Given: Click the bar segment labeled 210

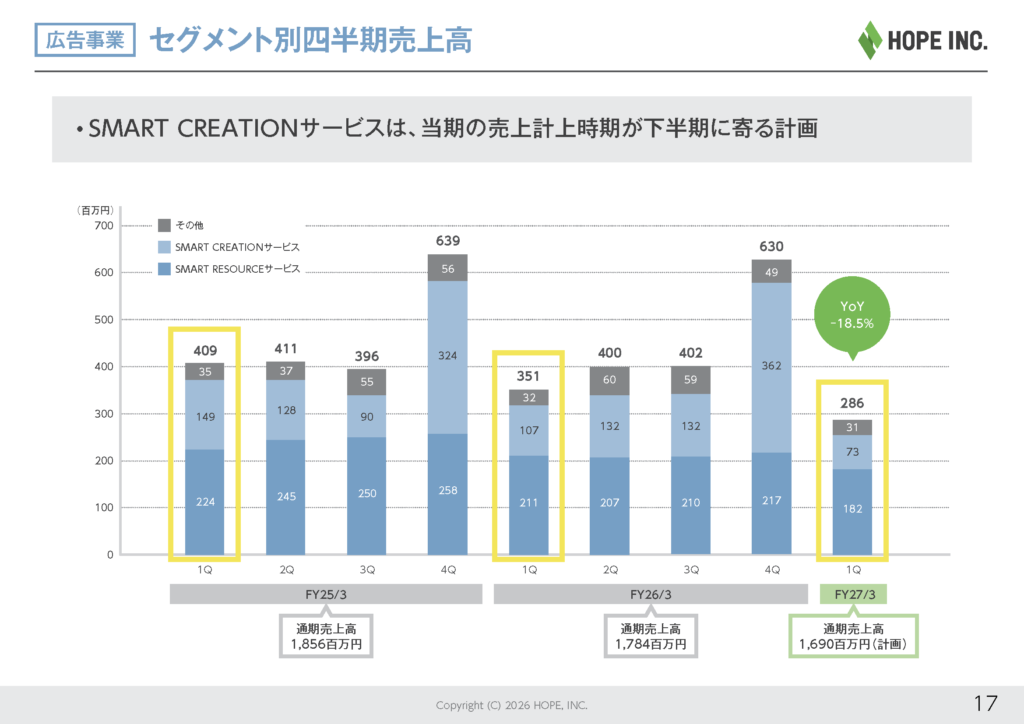Looking at the screenshot, I should coord(690,505).
